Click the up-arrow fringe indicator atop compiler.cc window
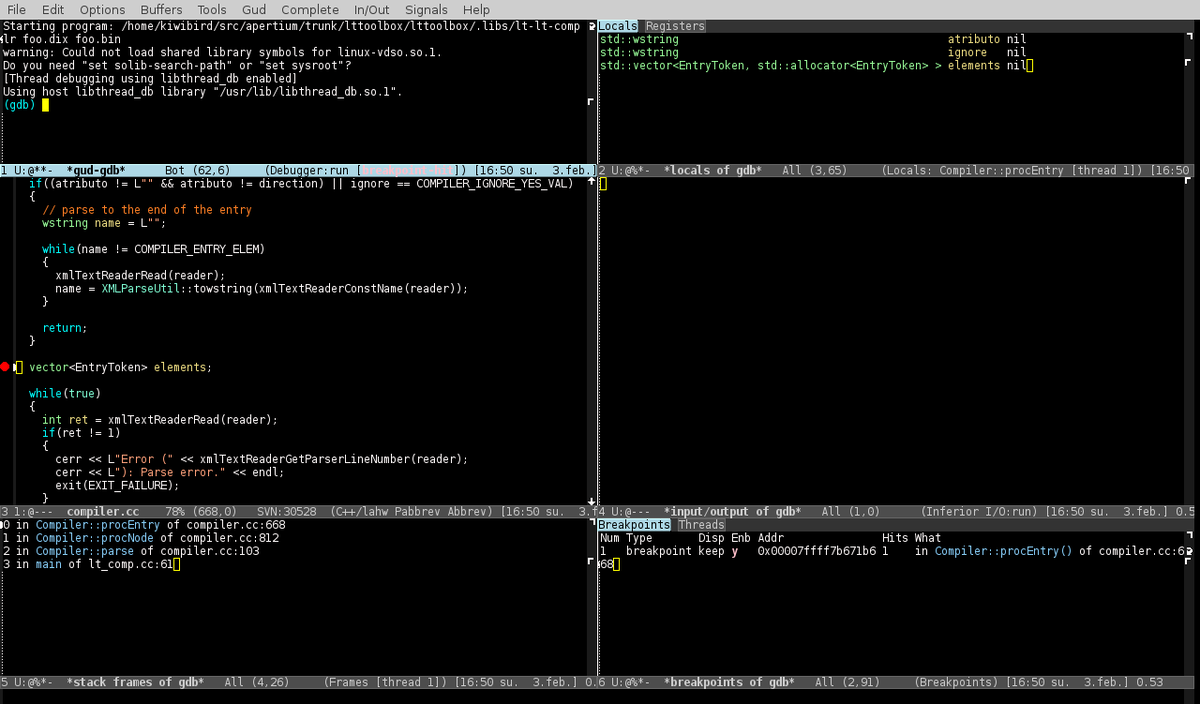 click(x=591, y=184)
